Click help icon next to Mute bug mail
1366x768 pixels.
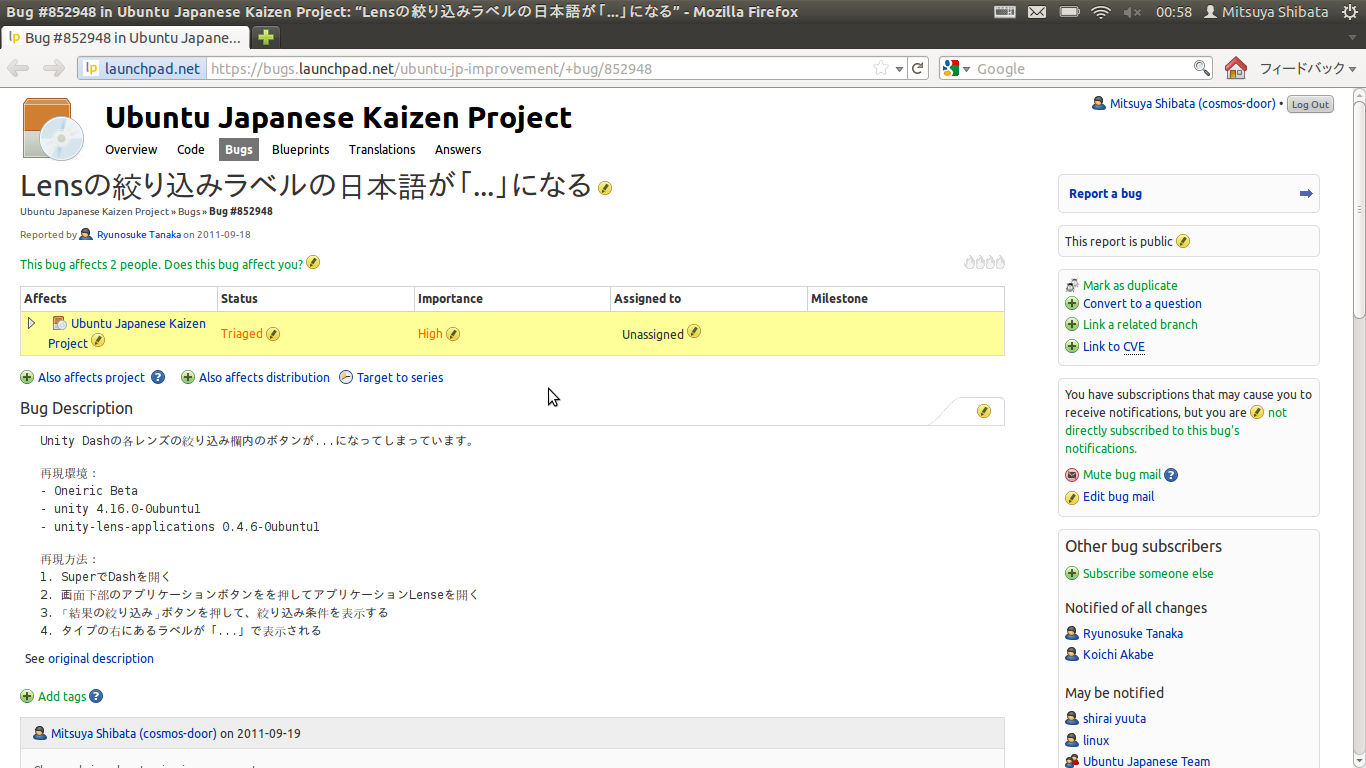pos(1171,475)
